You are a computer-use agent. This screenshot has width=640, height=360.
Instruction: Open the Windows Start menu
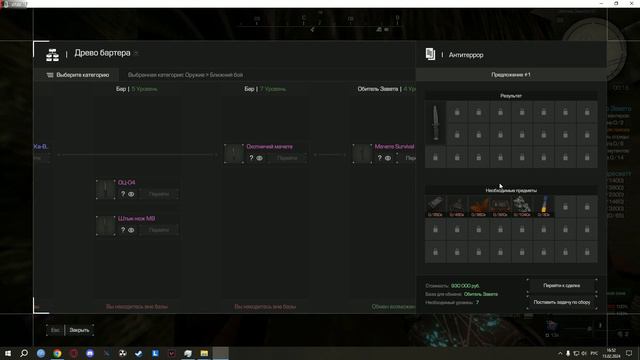(x=8, y=353)
